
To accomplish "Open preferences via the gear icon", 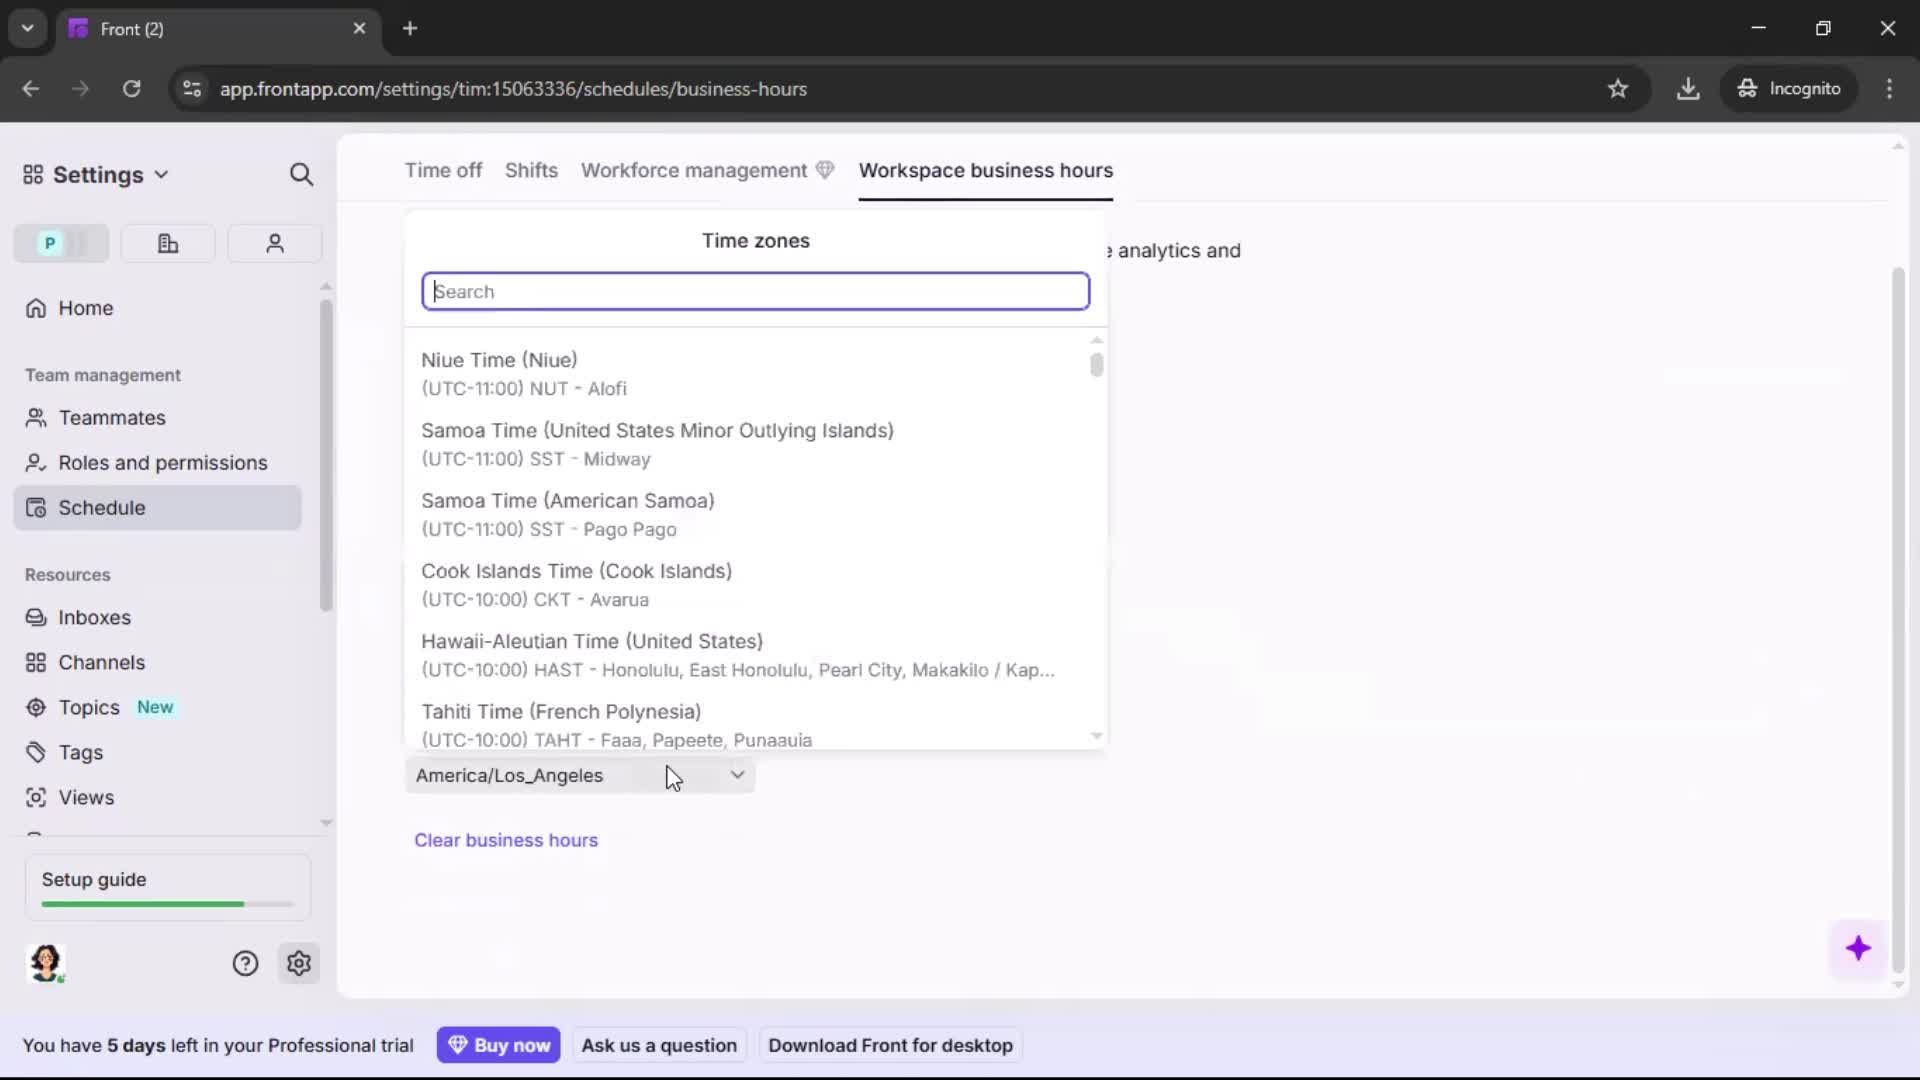I will tap(299, 963).
